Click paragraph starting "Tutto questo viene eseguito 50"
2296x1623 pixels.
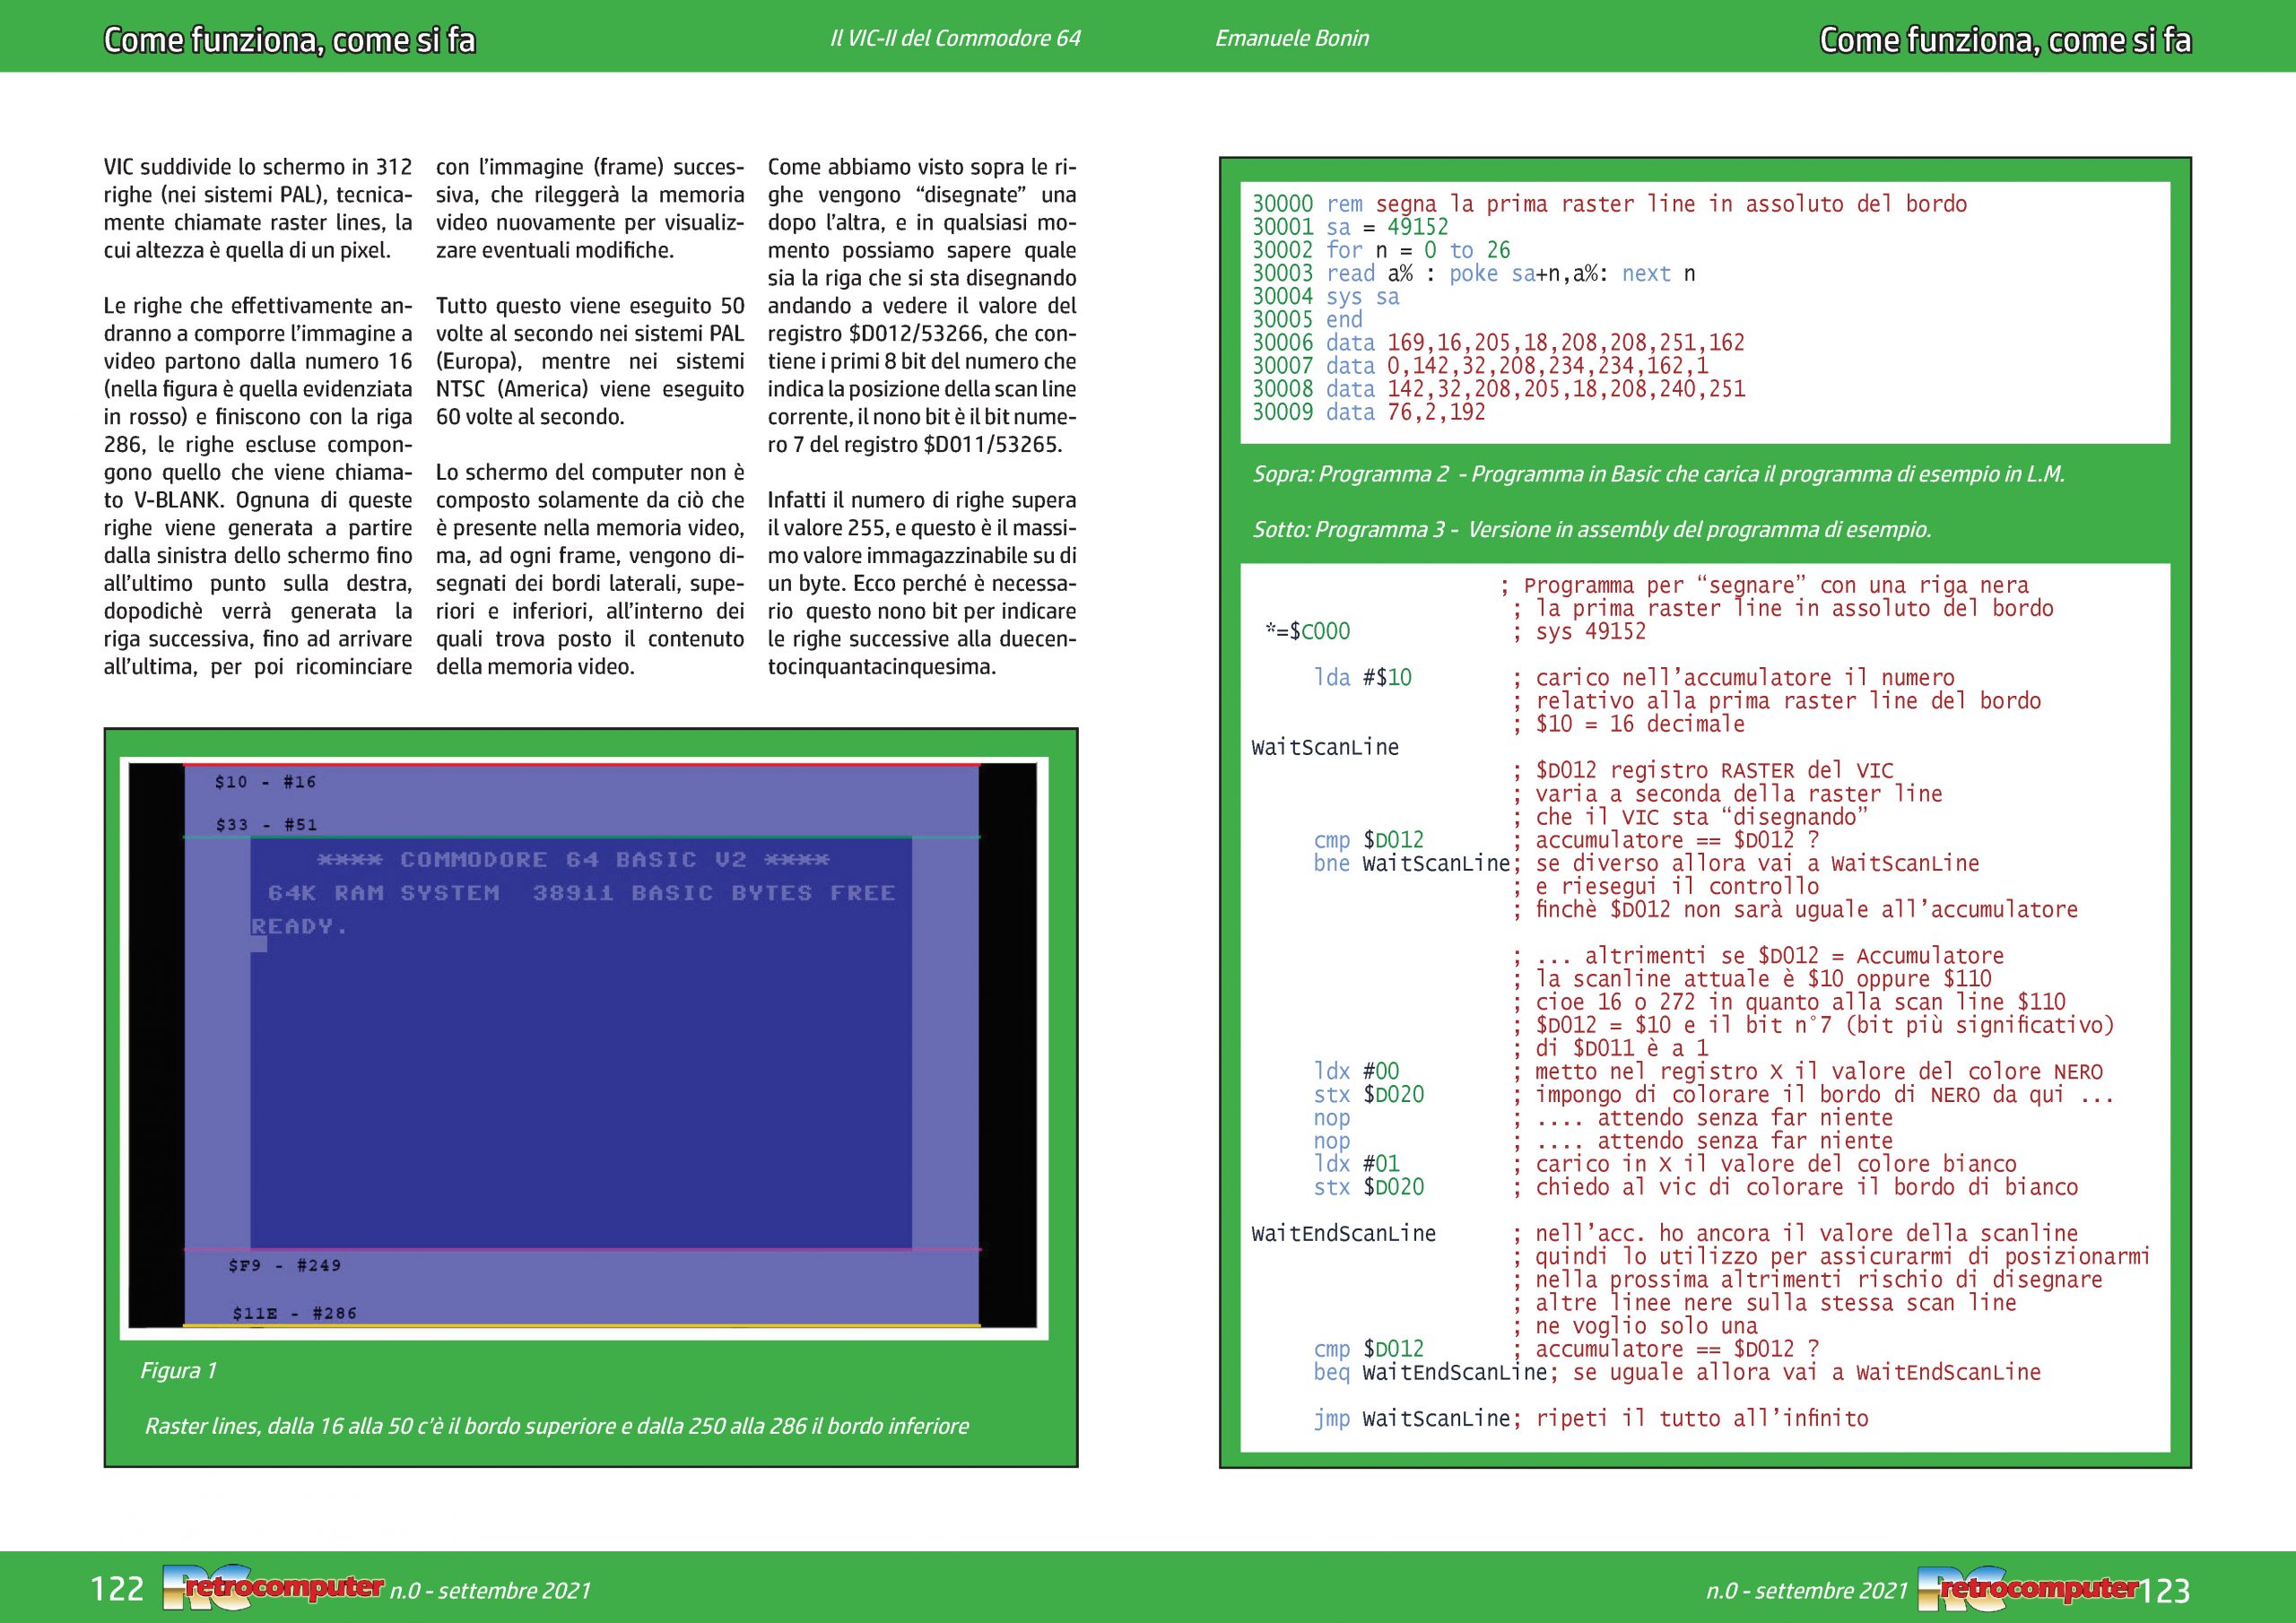click(x=590, y=361)
